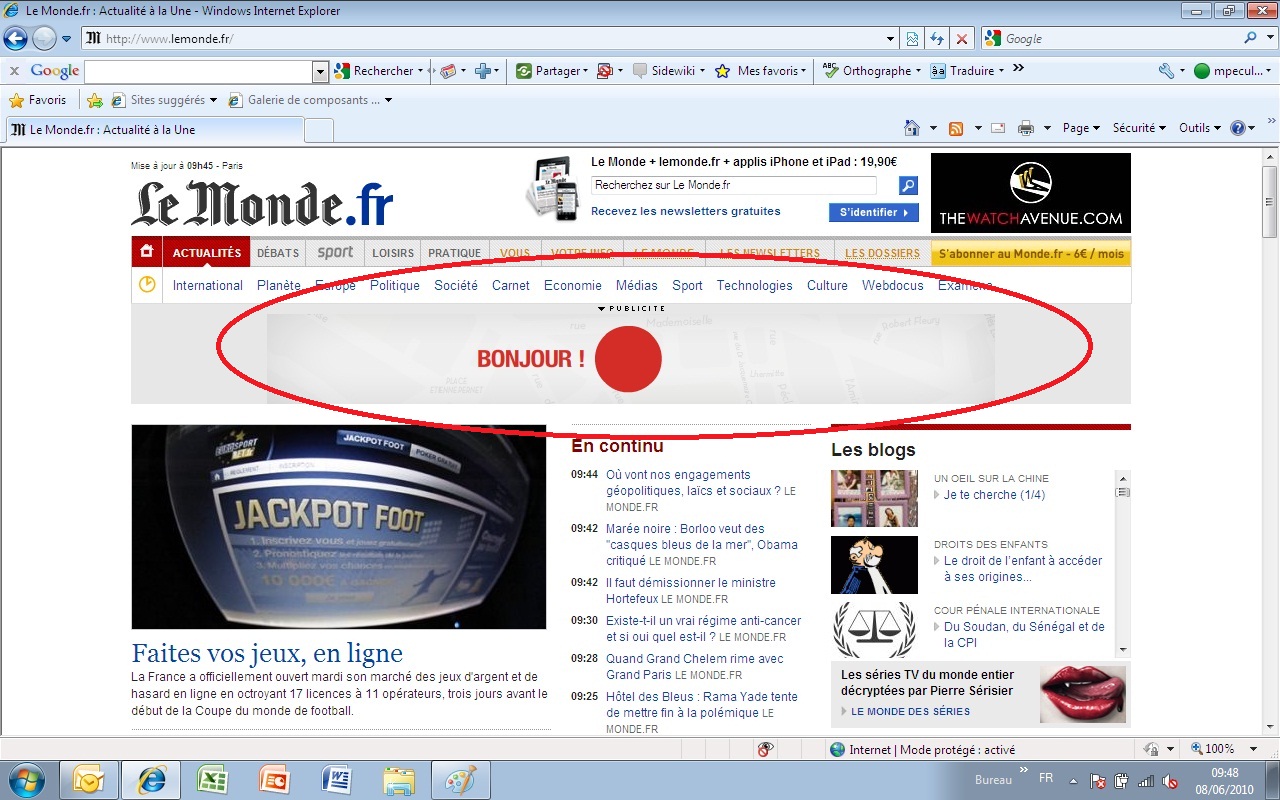Open the Marée noire Borloo news item
Screen dimensions: 1280x800
tap(702, 545)
